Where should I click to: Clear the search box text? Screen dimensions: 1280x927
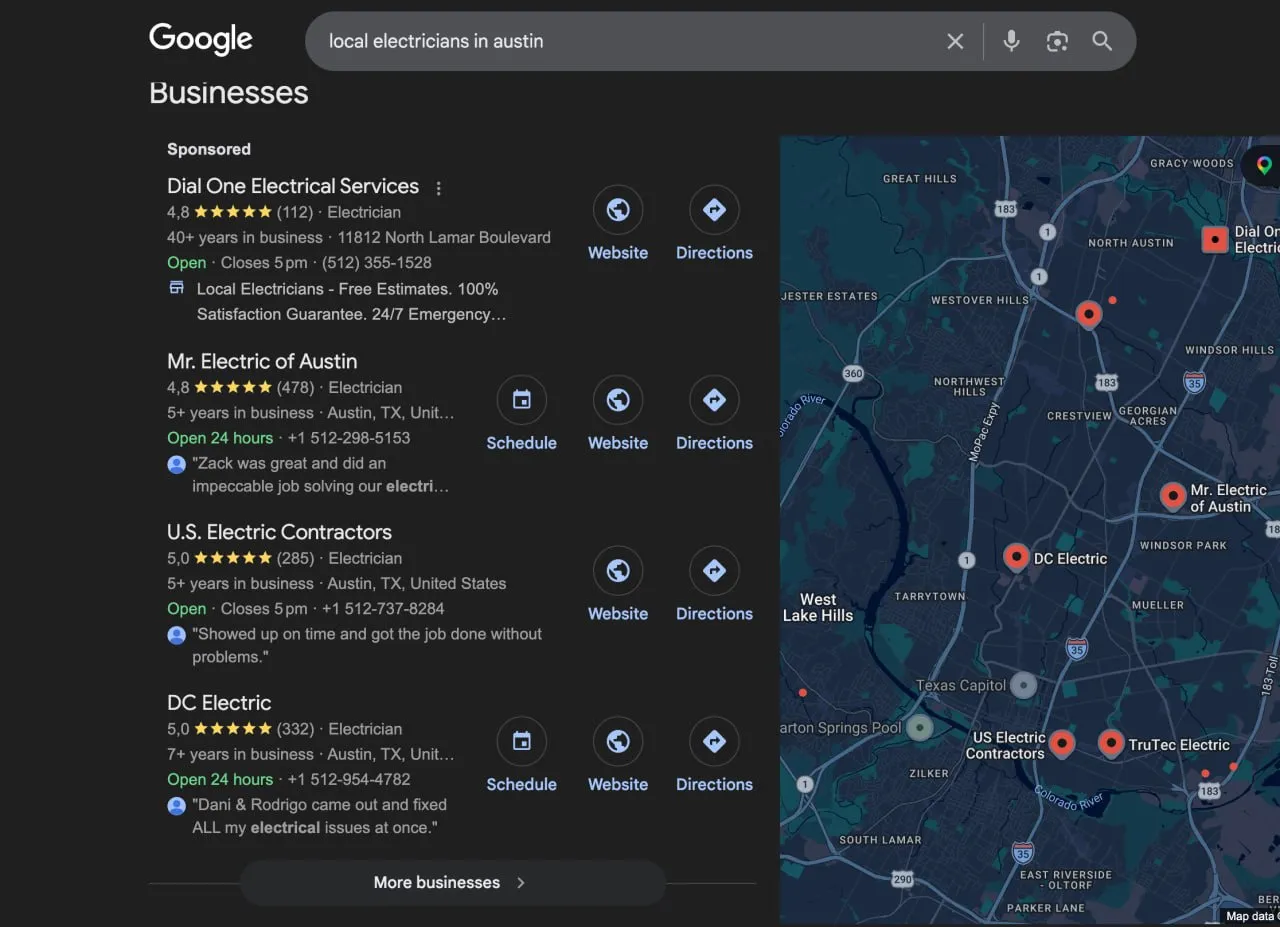[955, 41]
